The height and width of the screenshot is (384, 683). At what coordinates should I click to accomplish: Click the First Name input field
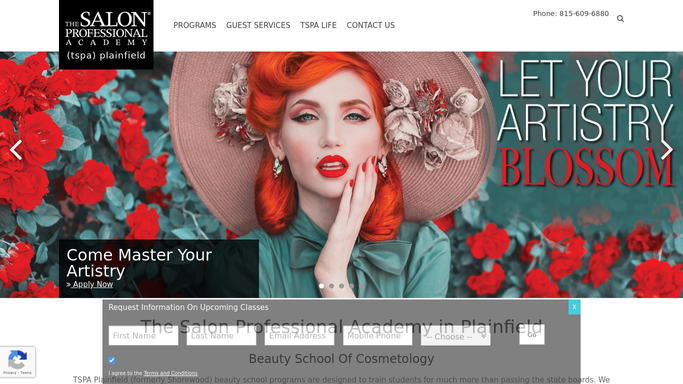click(x=143, y=336)
